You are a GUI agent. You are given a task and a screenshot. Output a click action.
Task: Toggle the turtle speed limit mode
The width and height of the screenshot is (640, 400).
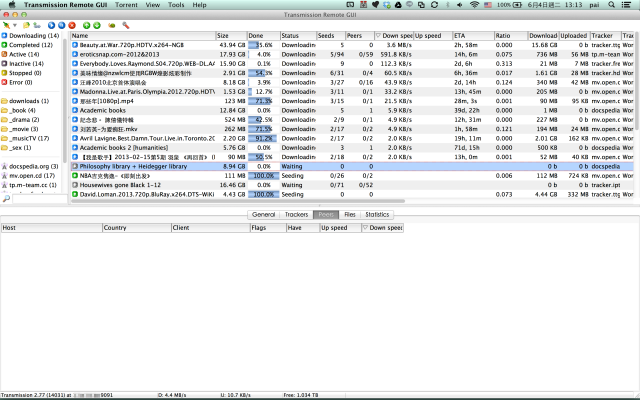pyautogui.click(x=111, y=25)
